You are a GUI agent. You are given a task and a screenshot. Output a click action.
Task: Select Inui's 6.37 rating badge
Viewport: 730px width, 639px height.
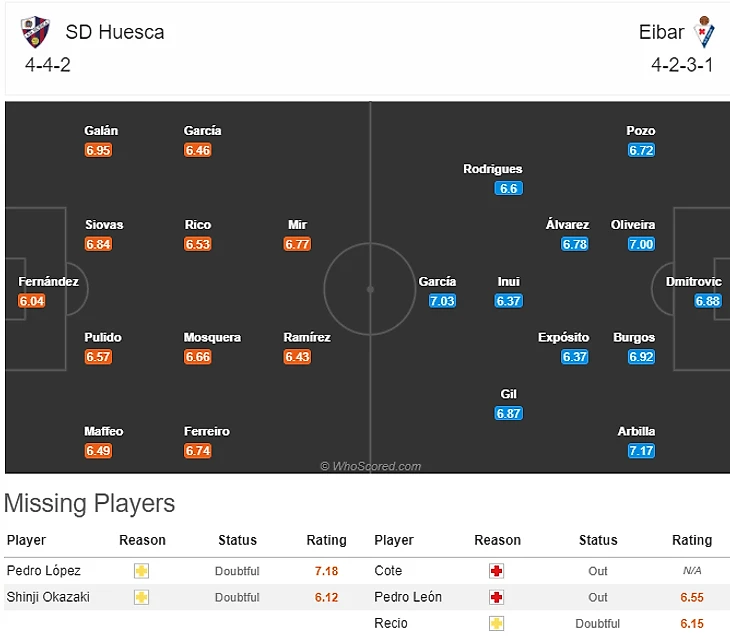[508, 301]
